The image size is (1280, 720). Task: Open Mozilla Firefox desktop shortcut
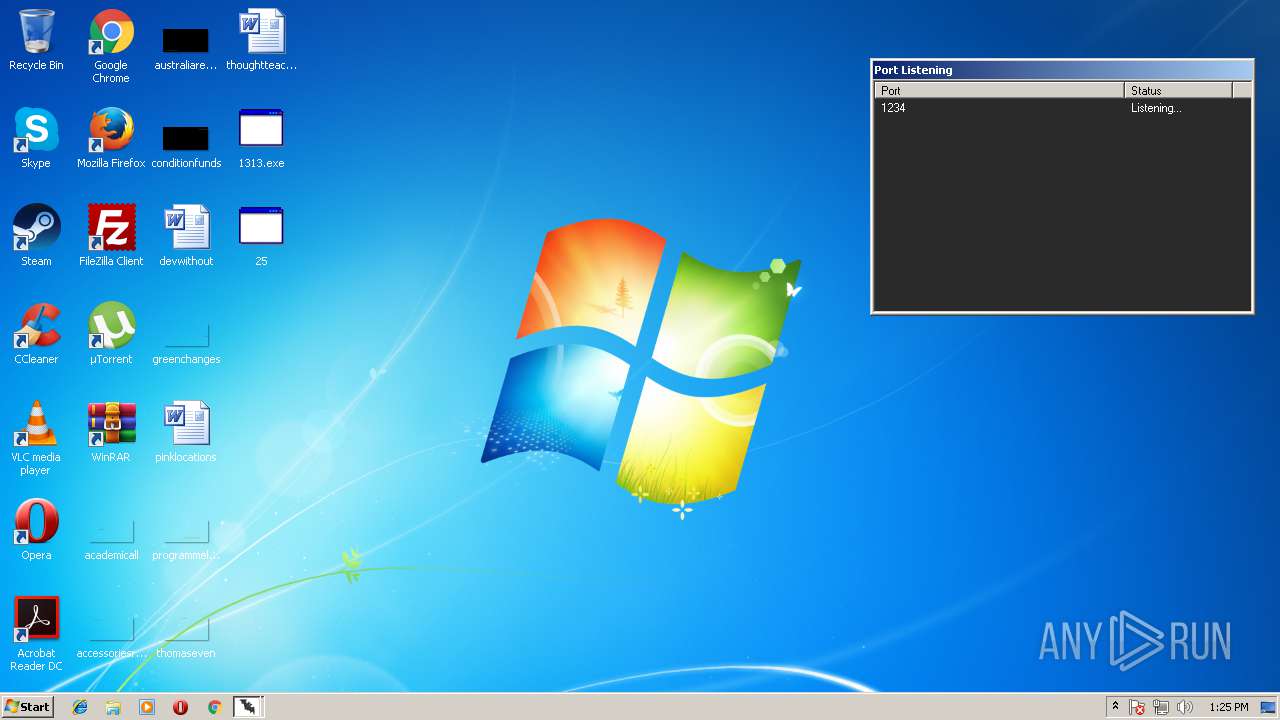(111, 138)
